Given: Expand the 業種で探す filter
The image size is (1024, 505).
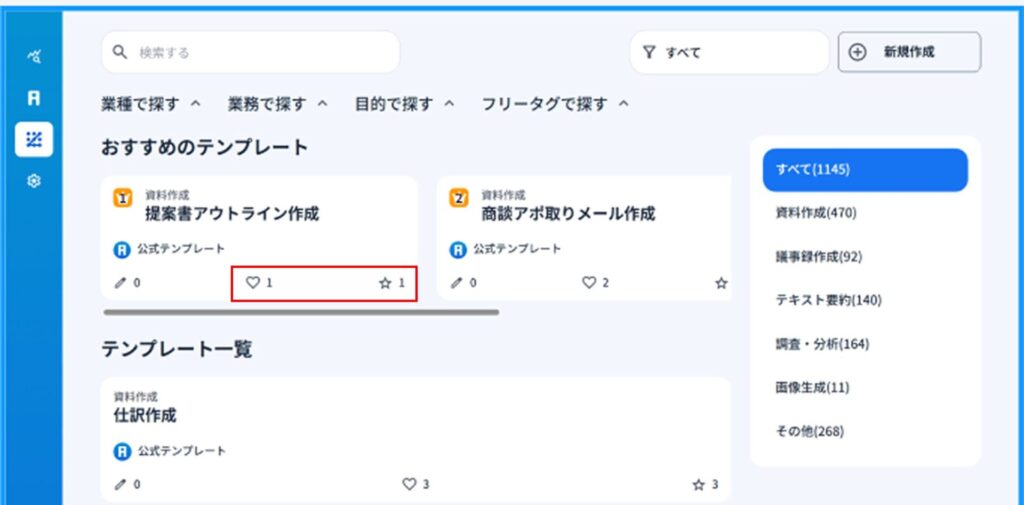Looking at the screenshot, I should point(151,103).
